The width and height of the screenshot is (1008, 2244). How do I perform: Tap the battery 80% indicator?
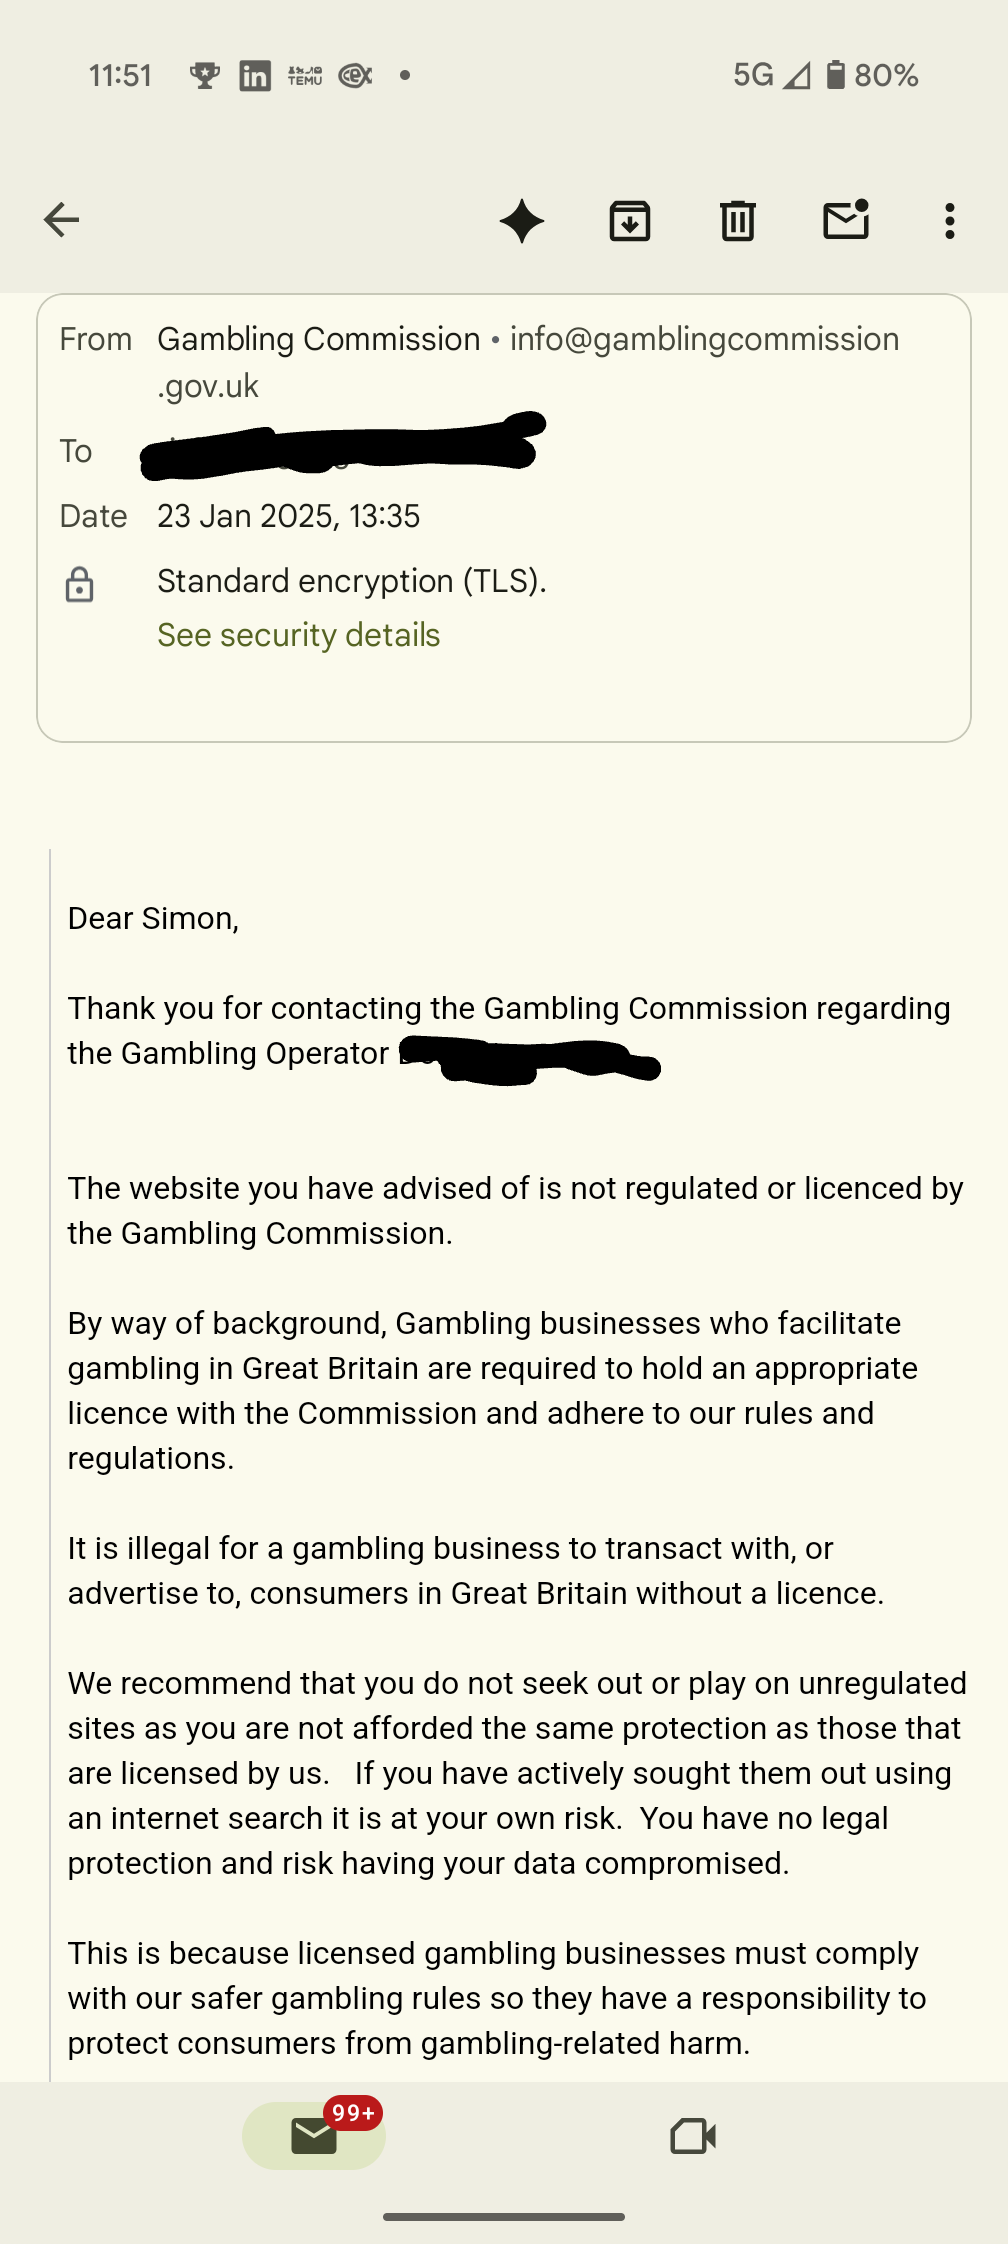[872, 76]
